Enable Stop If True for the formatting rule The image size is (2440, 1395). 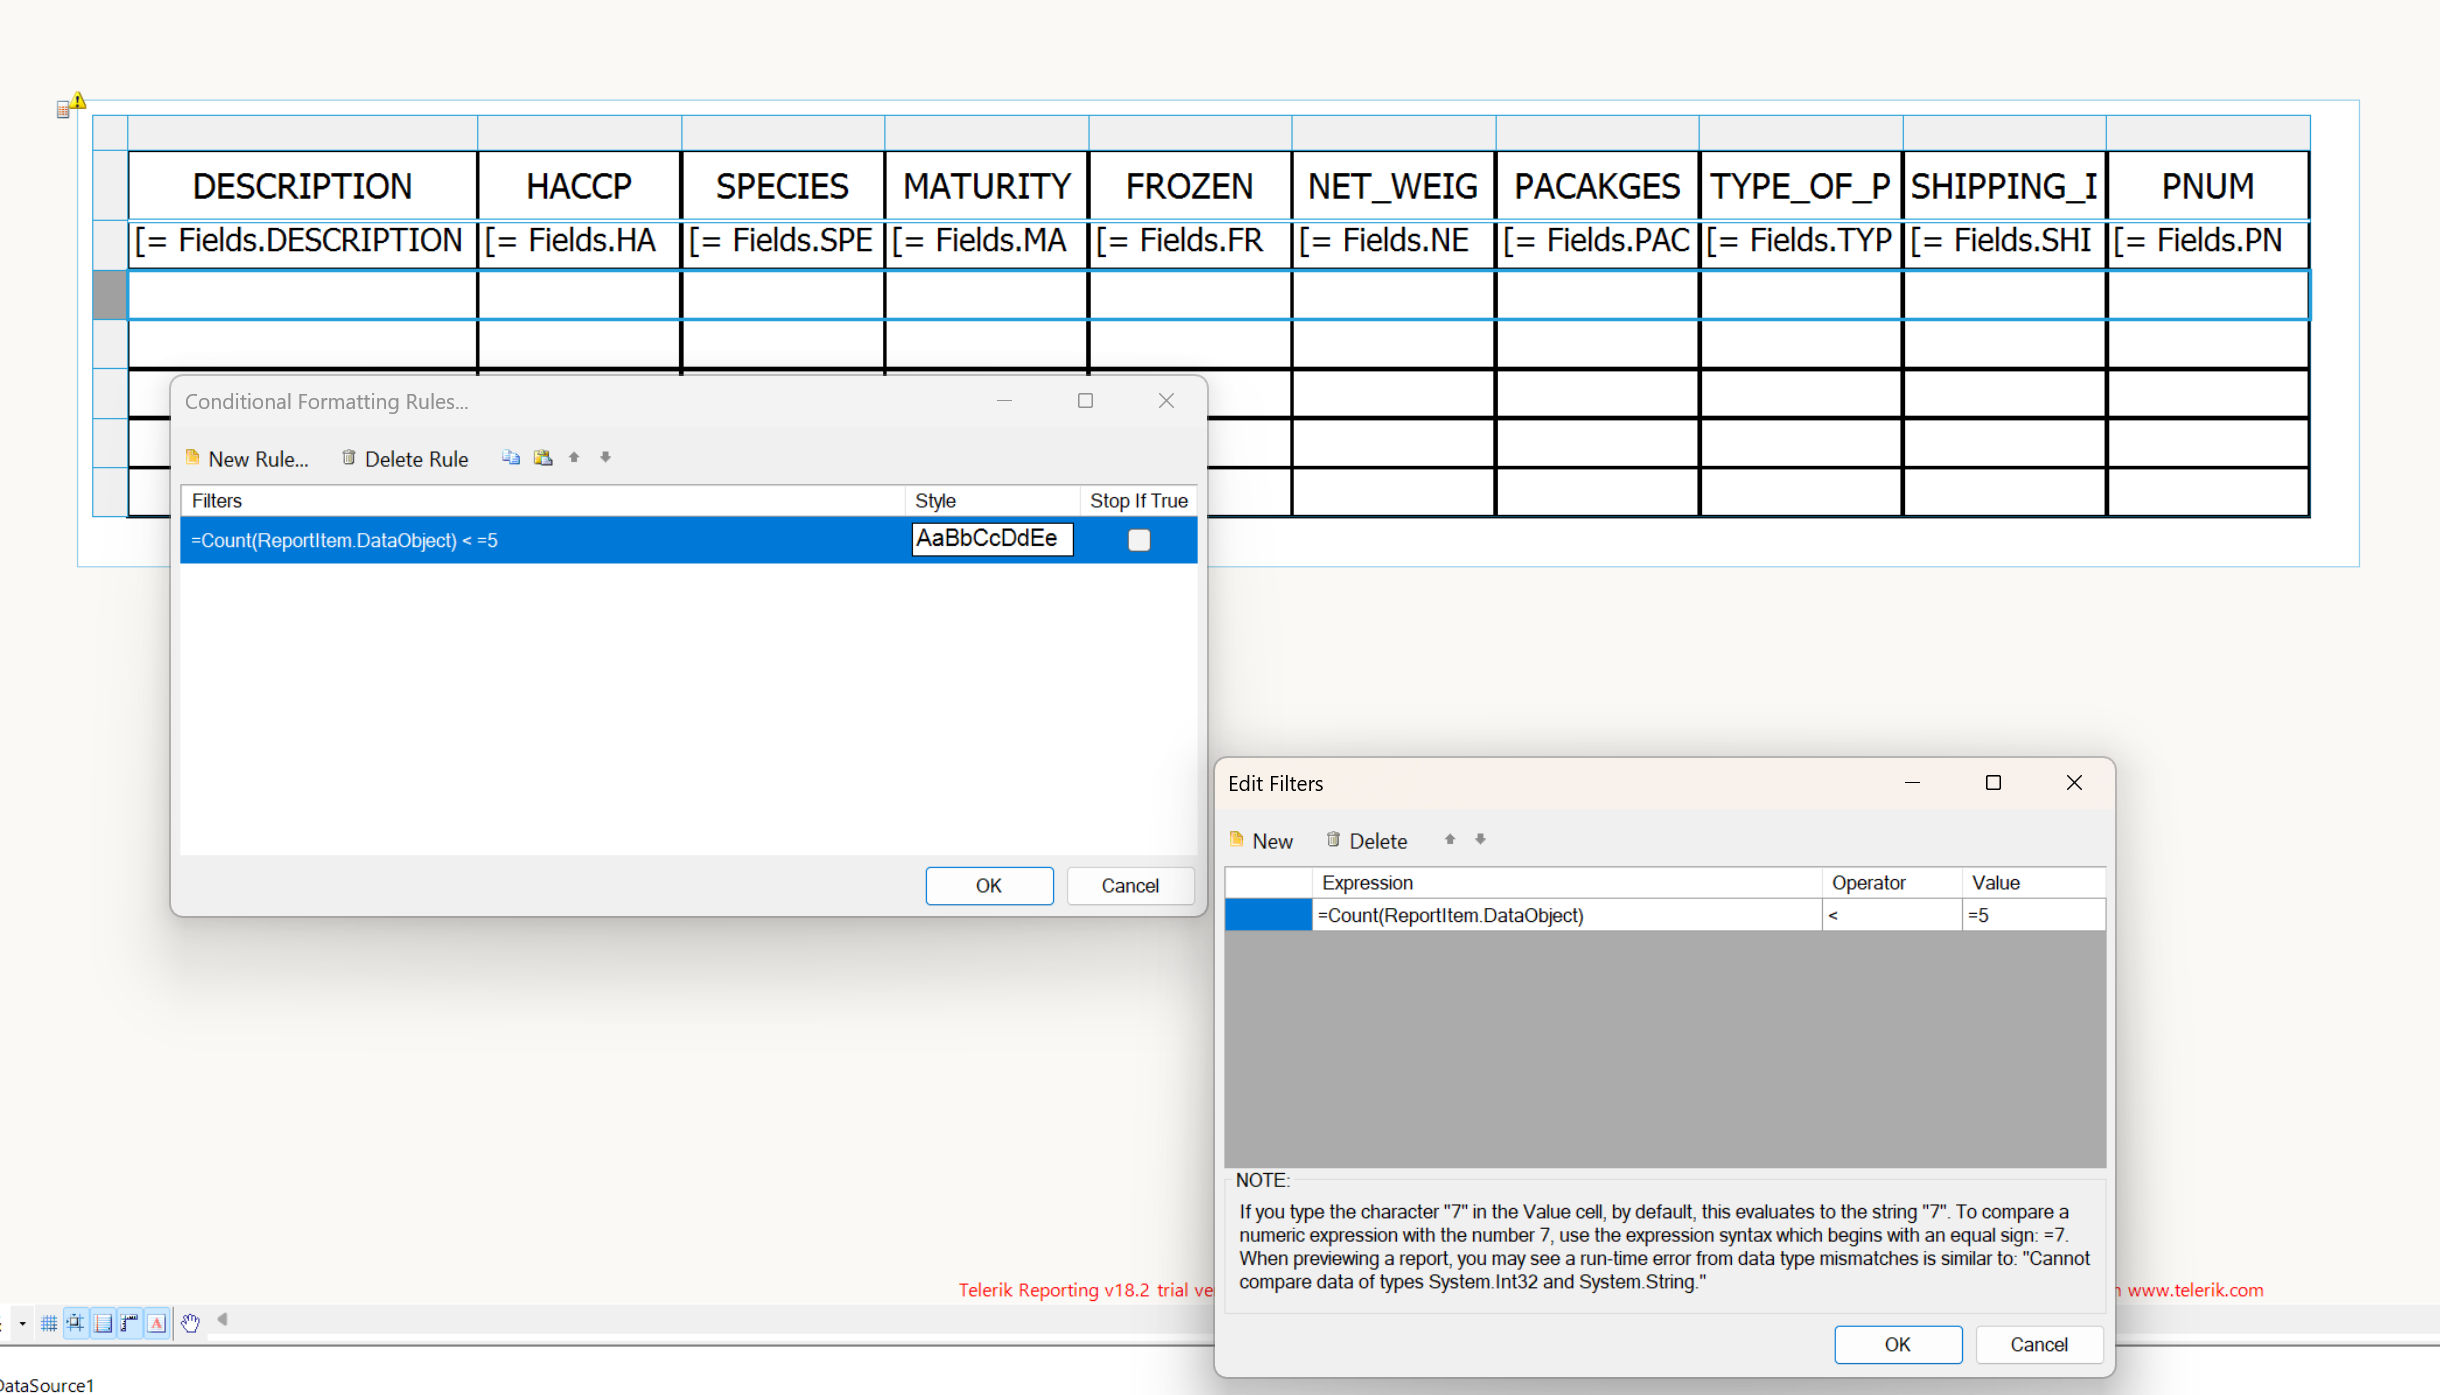pyautogui.click(x=1138, y=539)
